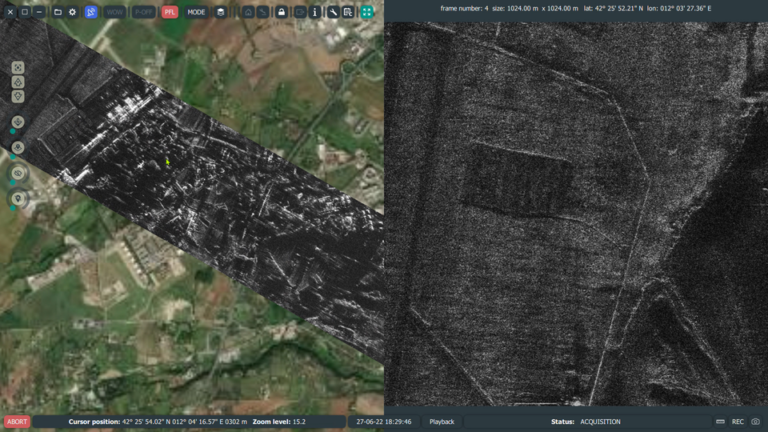Click the WOW toolbar button
768x432 pixels.
114,12
